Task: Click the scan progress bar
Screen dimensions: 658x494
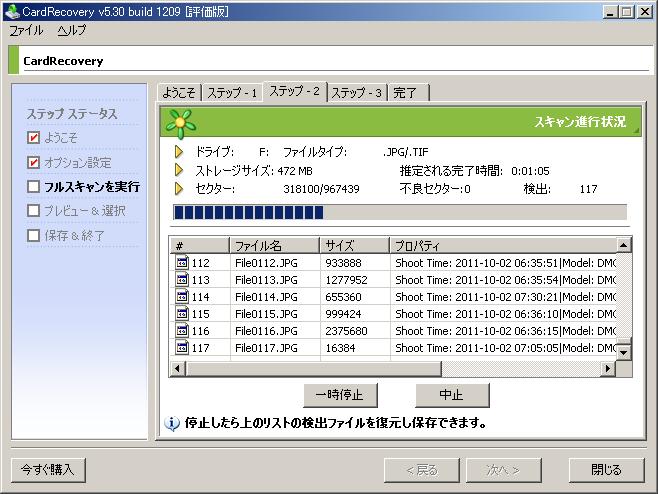Action: click(400, 212)
